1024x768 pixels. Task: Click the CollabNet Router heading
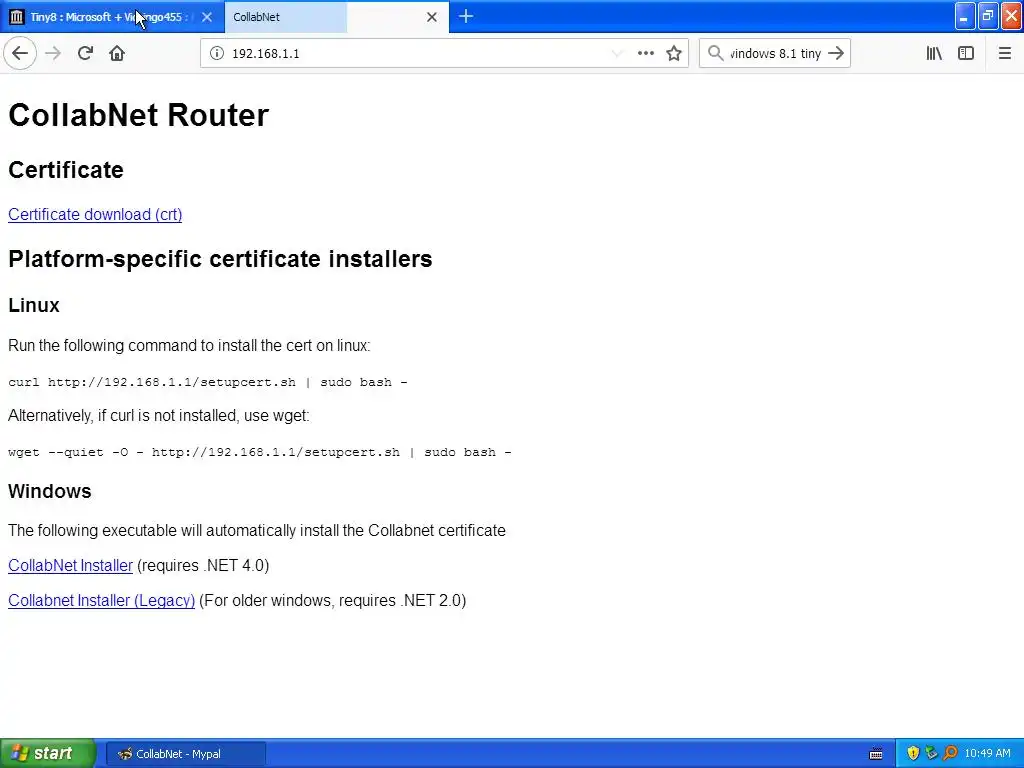point(138,115)
